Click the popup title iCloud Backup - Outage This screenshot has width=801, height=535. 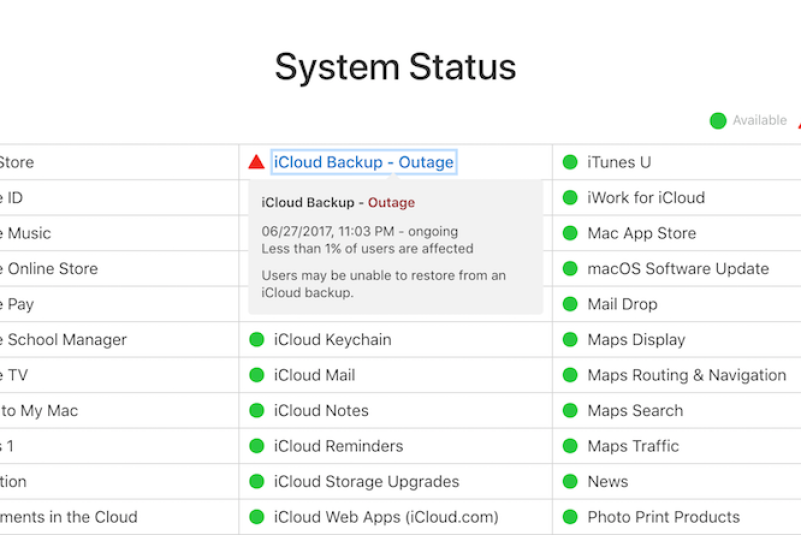[x=338, y=203]
